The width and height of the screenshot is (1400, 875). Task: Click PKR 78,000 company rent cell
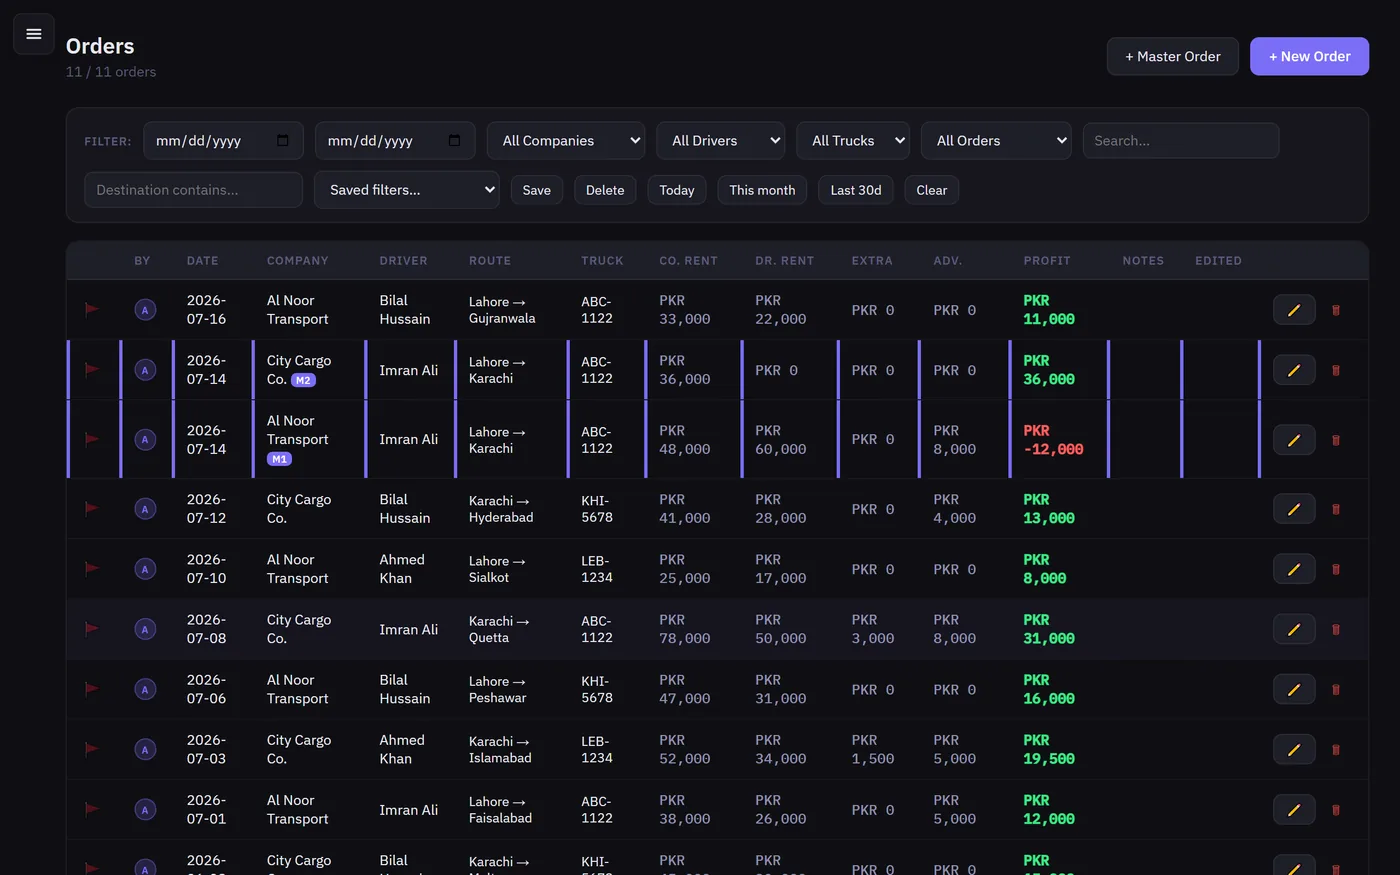click(x=685, y=629)
